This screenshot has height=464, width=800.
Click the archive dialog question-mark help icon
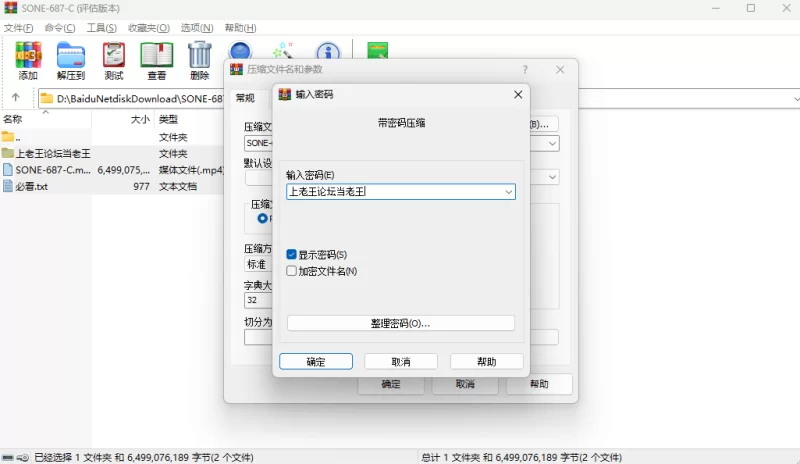tap(525, 69)
